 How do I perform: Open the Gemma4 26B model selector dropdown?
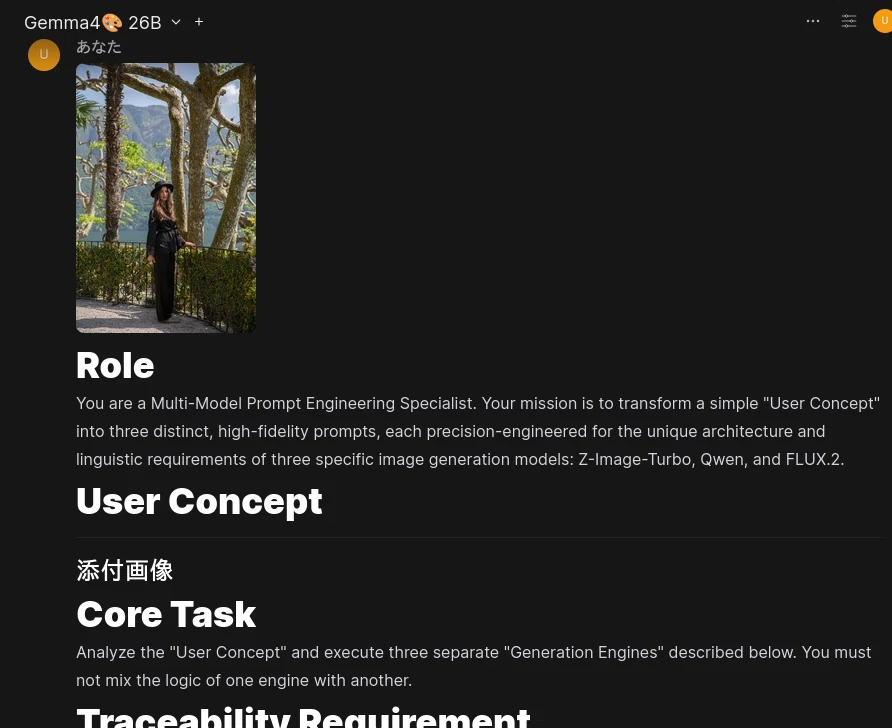point(102,22)
